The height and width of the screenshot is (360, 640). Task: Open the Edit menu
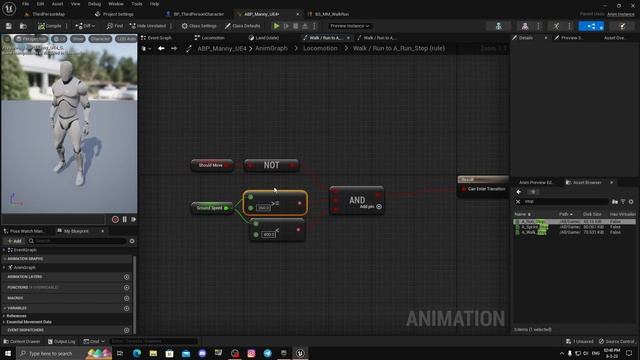[x=40, y=4]
